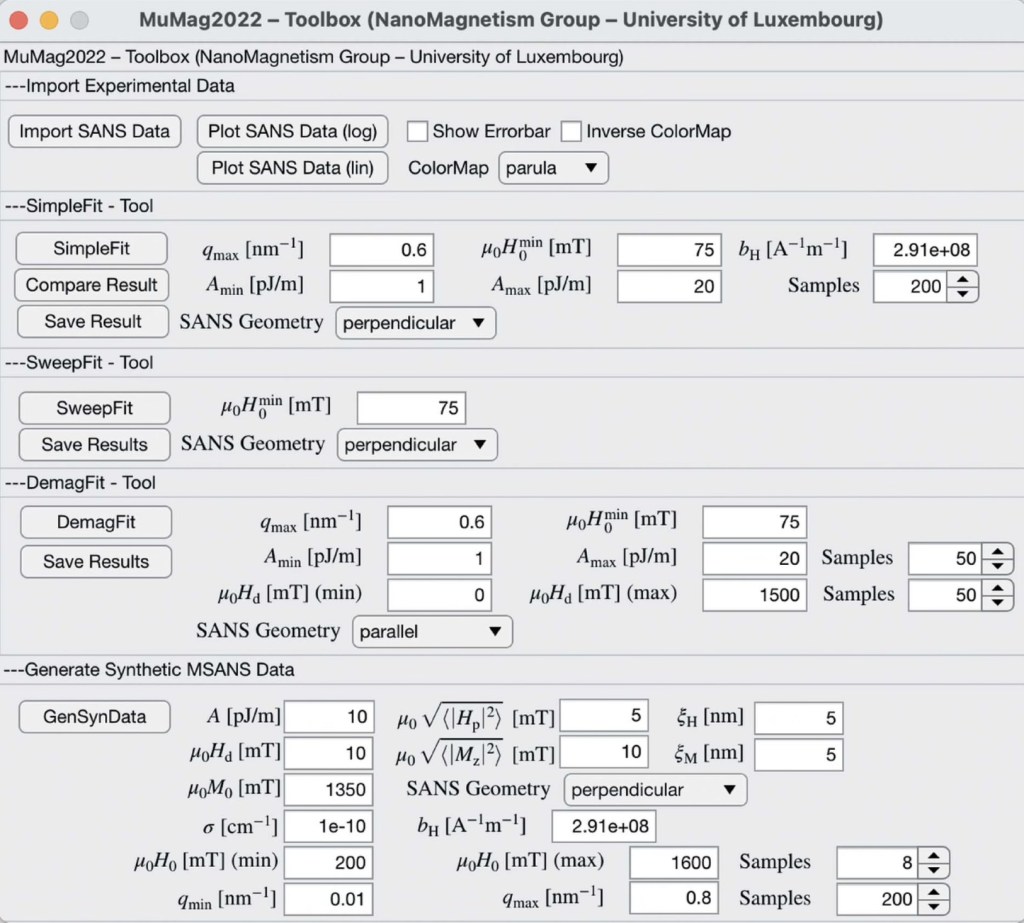Click the Import SANS Data button
Image resolution: width=1024 pixels, height=923 pixels.
point(94,131)
